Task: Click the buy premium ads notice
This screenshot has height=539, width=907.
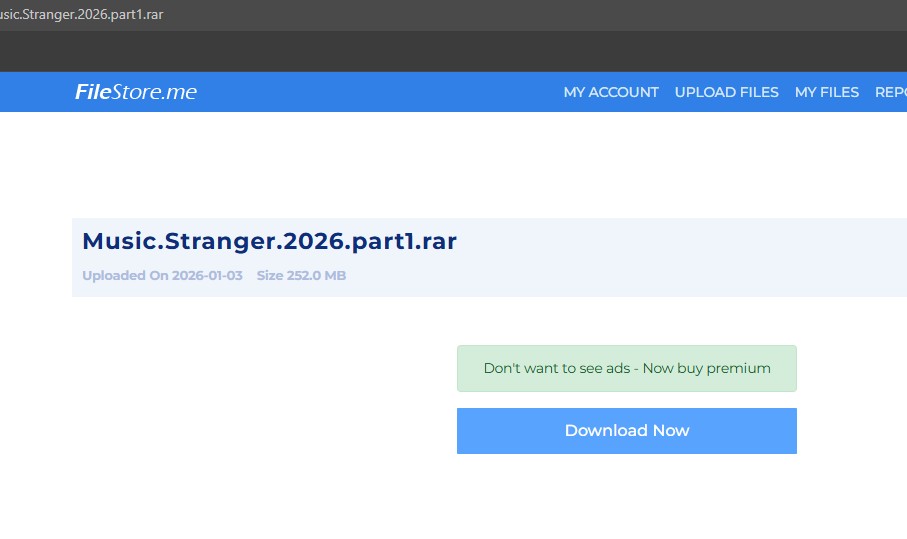Action: point(626,368)
